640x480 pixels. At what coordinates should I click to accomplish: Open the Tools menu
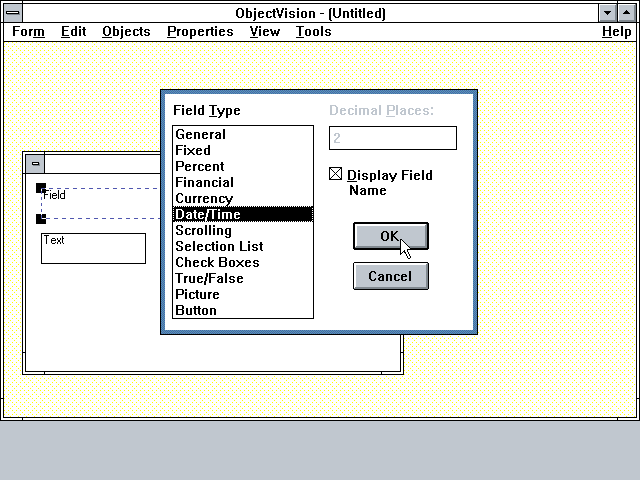[x=313, y=31]
